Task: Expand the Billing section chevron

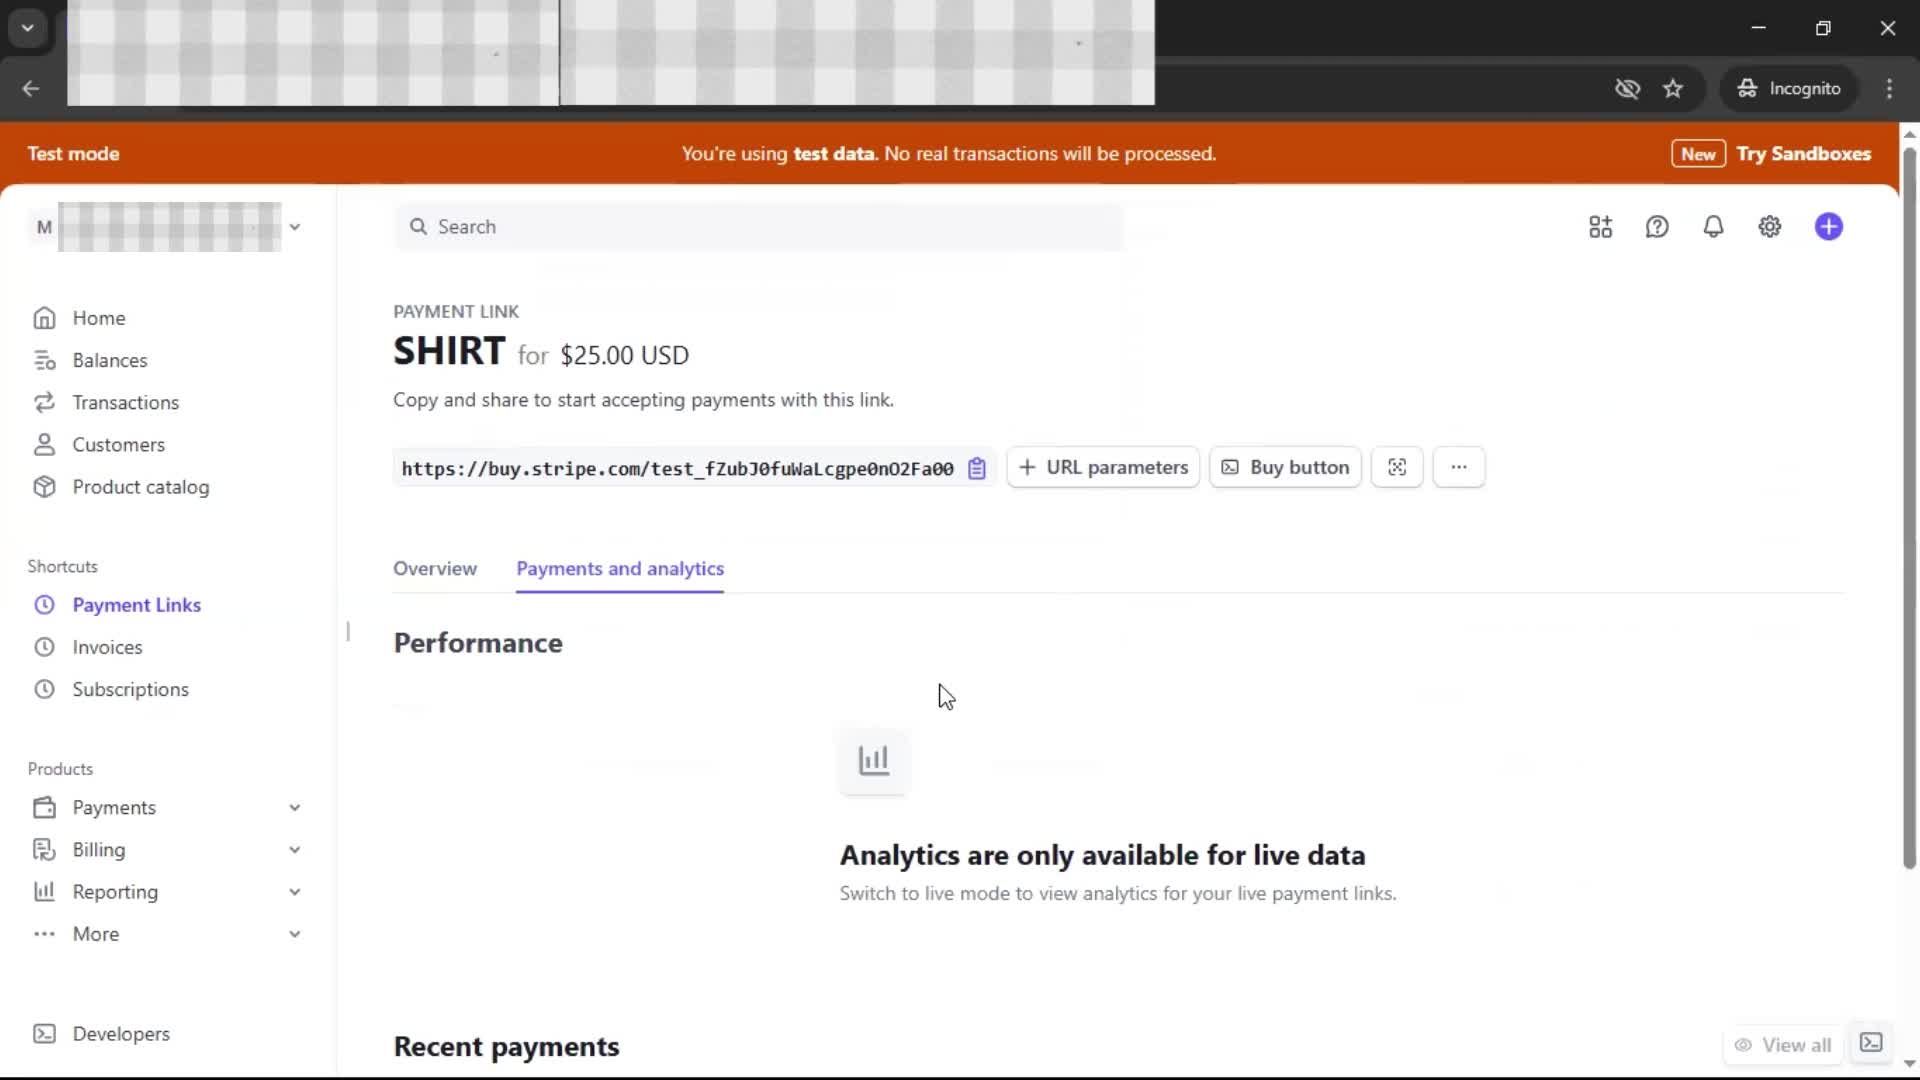Action: click(x=294, y=850)
